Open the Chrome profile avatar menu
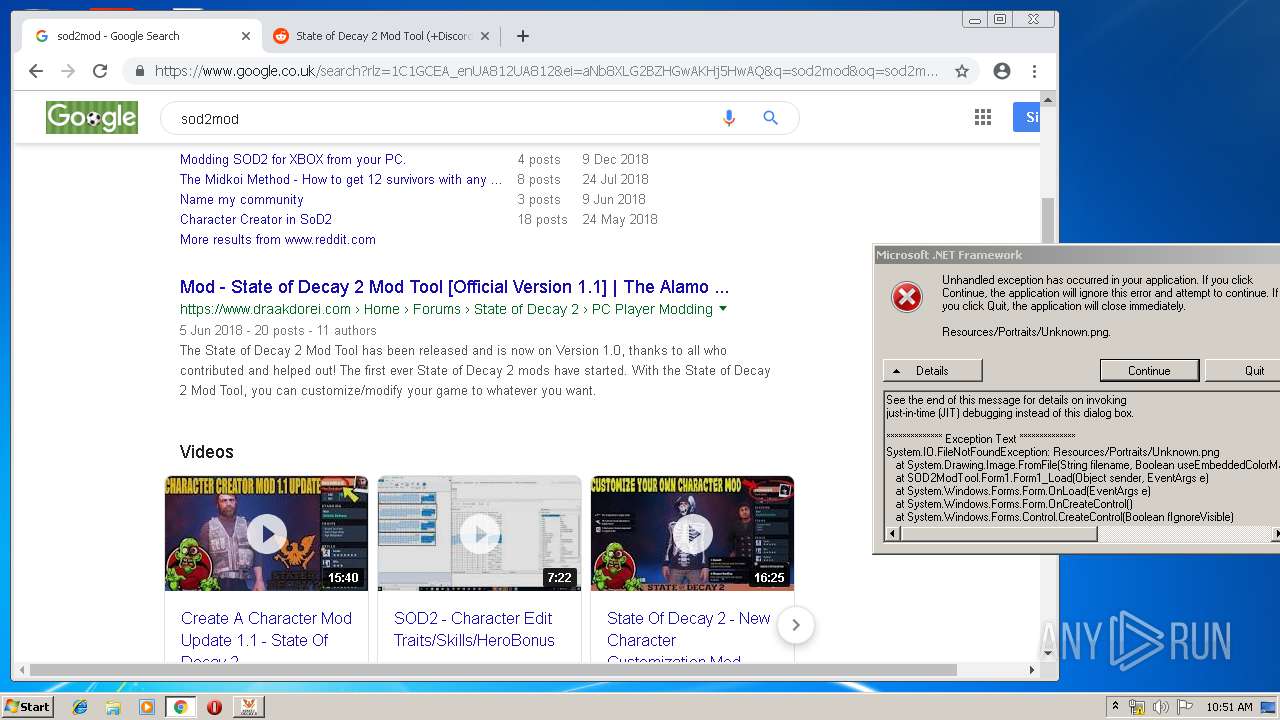 [1002, 71]
